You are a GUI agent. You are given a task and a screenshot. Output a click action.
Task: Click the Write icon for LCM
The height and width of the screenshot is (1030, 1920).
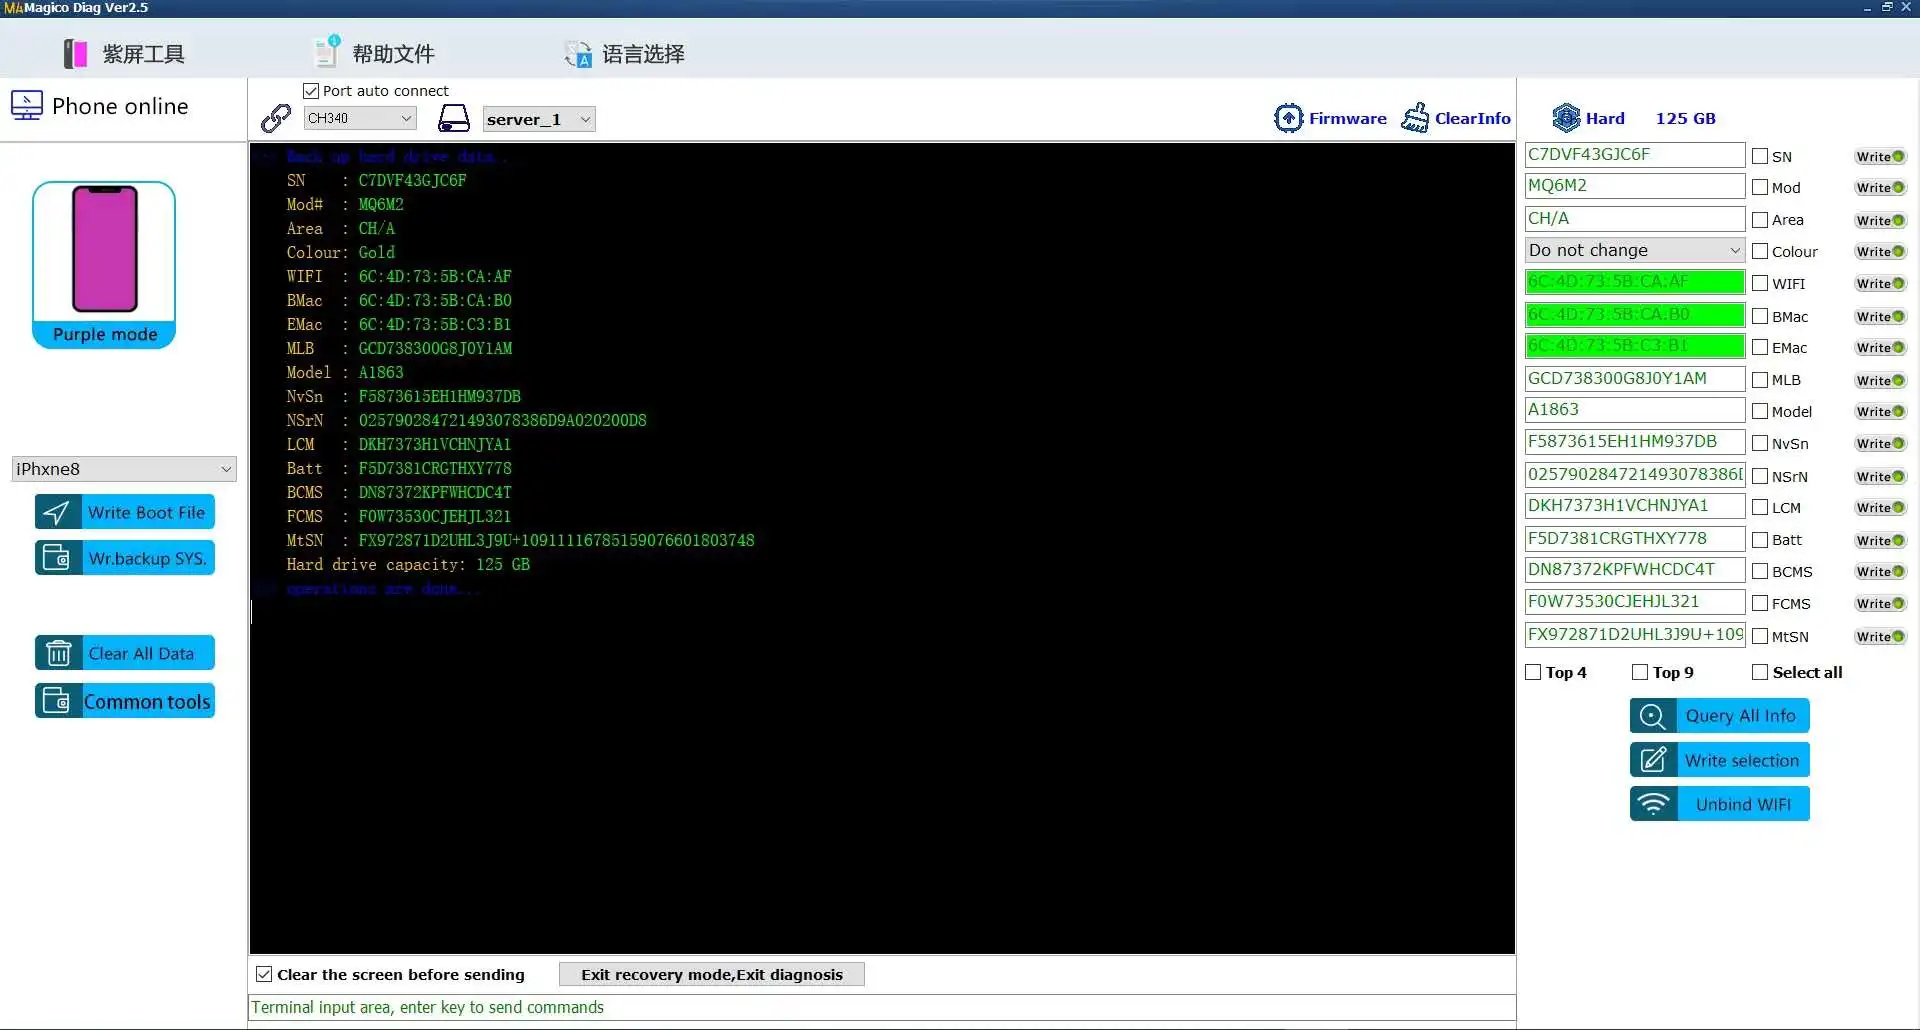tap(1880, 508)
